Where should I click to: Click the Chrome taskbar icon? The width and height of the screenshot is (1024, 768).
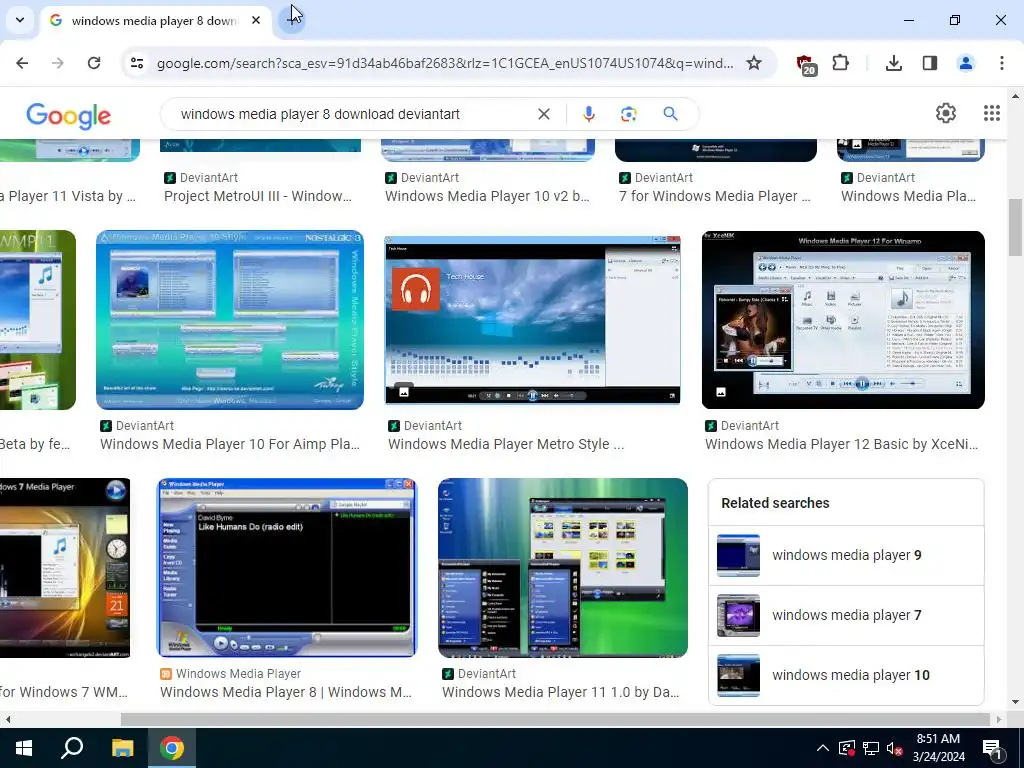(172, 748)
